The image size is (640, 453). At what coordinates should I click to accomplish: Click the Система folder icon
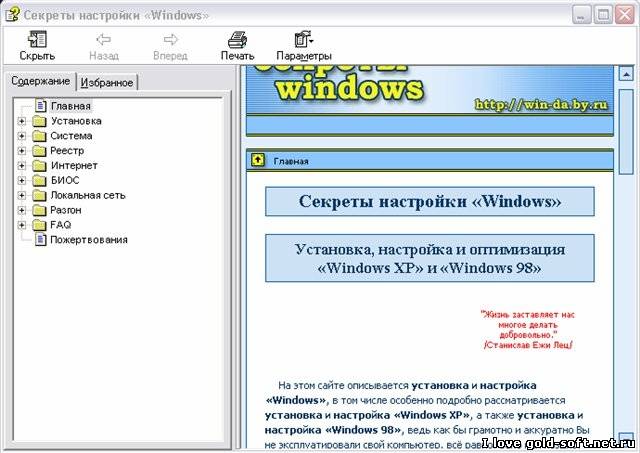tap(39, 136)
